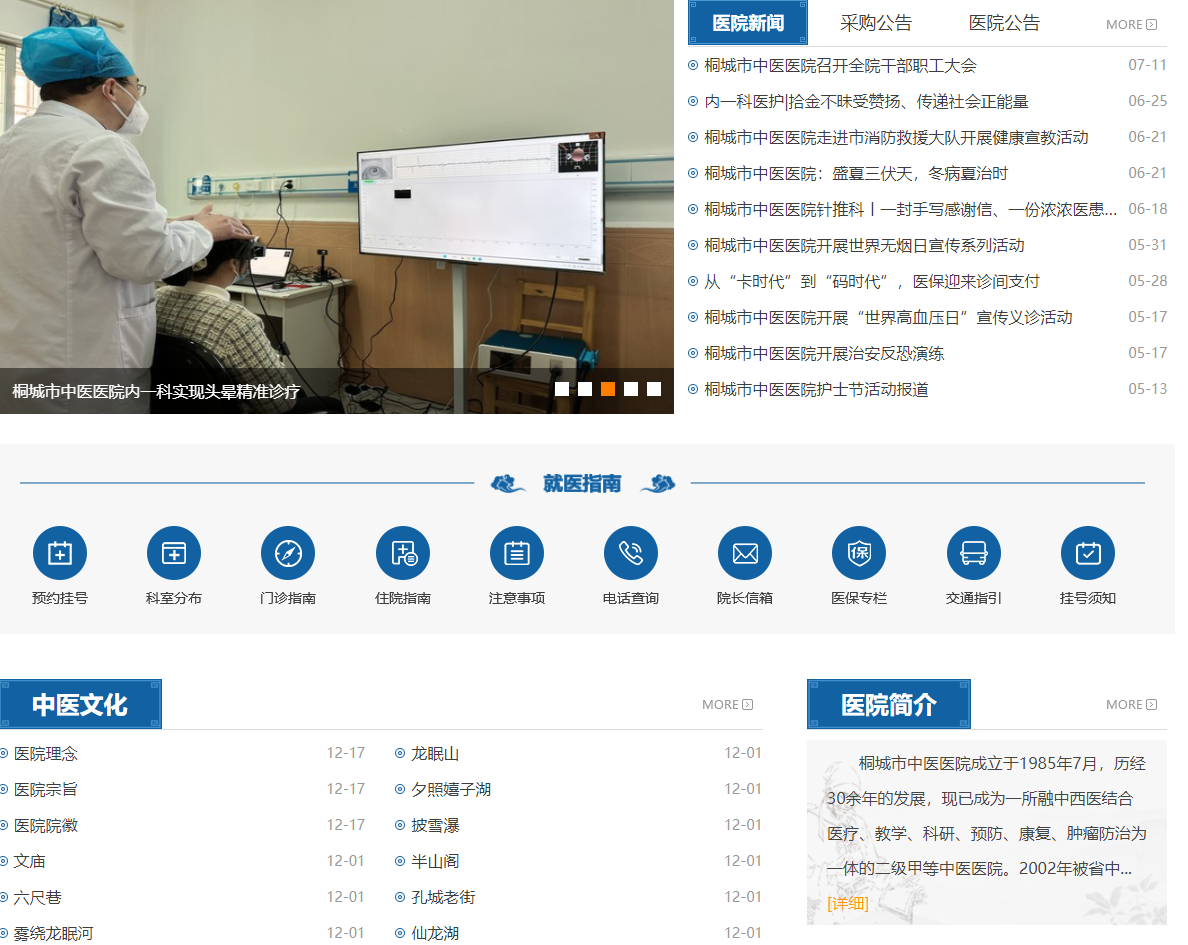Viewport: 1188px width, 945px height.
Task: Open 文庙 culture entry
Action: [x=30, y=861]
